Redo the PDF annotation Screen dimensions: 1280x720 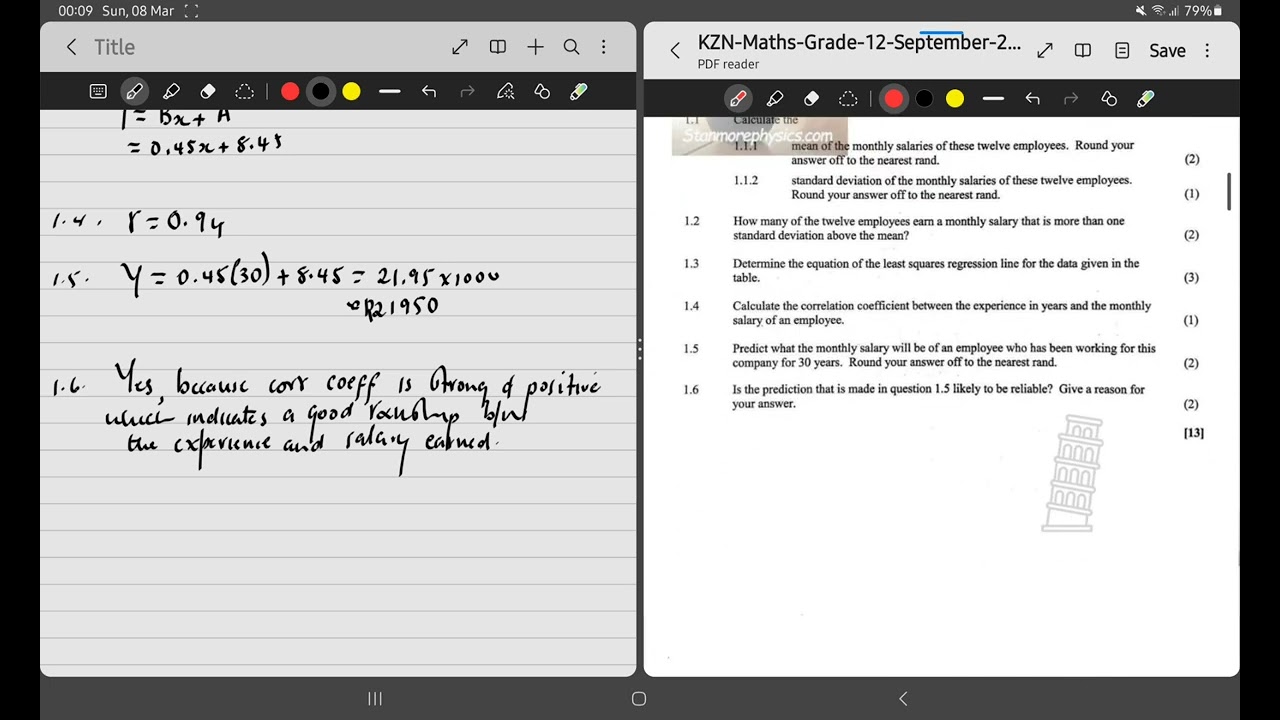(1071, 98)
